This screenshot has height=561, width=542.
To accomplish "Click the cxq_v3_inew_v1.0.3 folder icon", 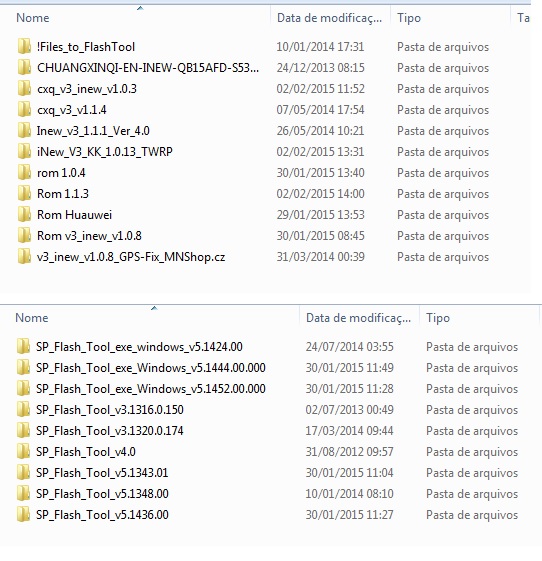I will 24,89.
